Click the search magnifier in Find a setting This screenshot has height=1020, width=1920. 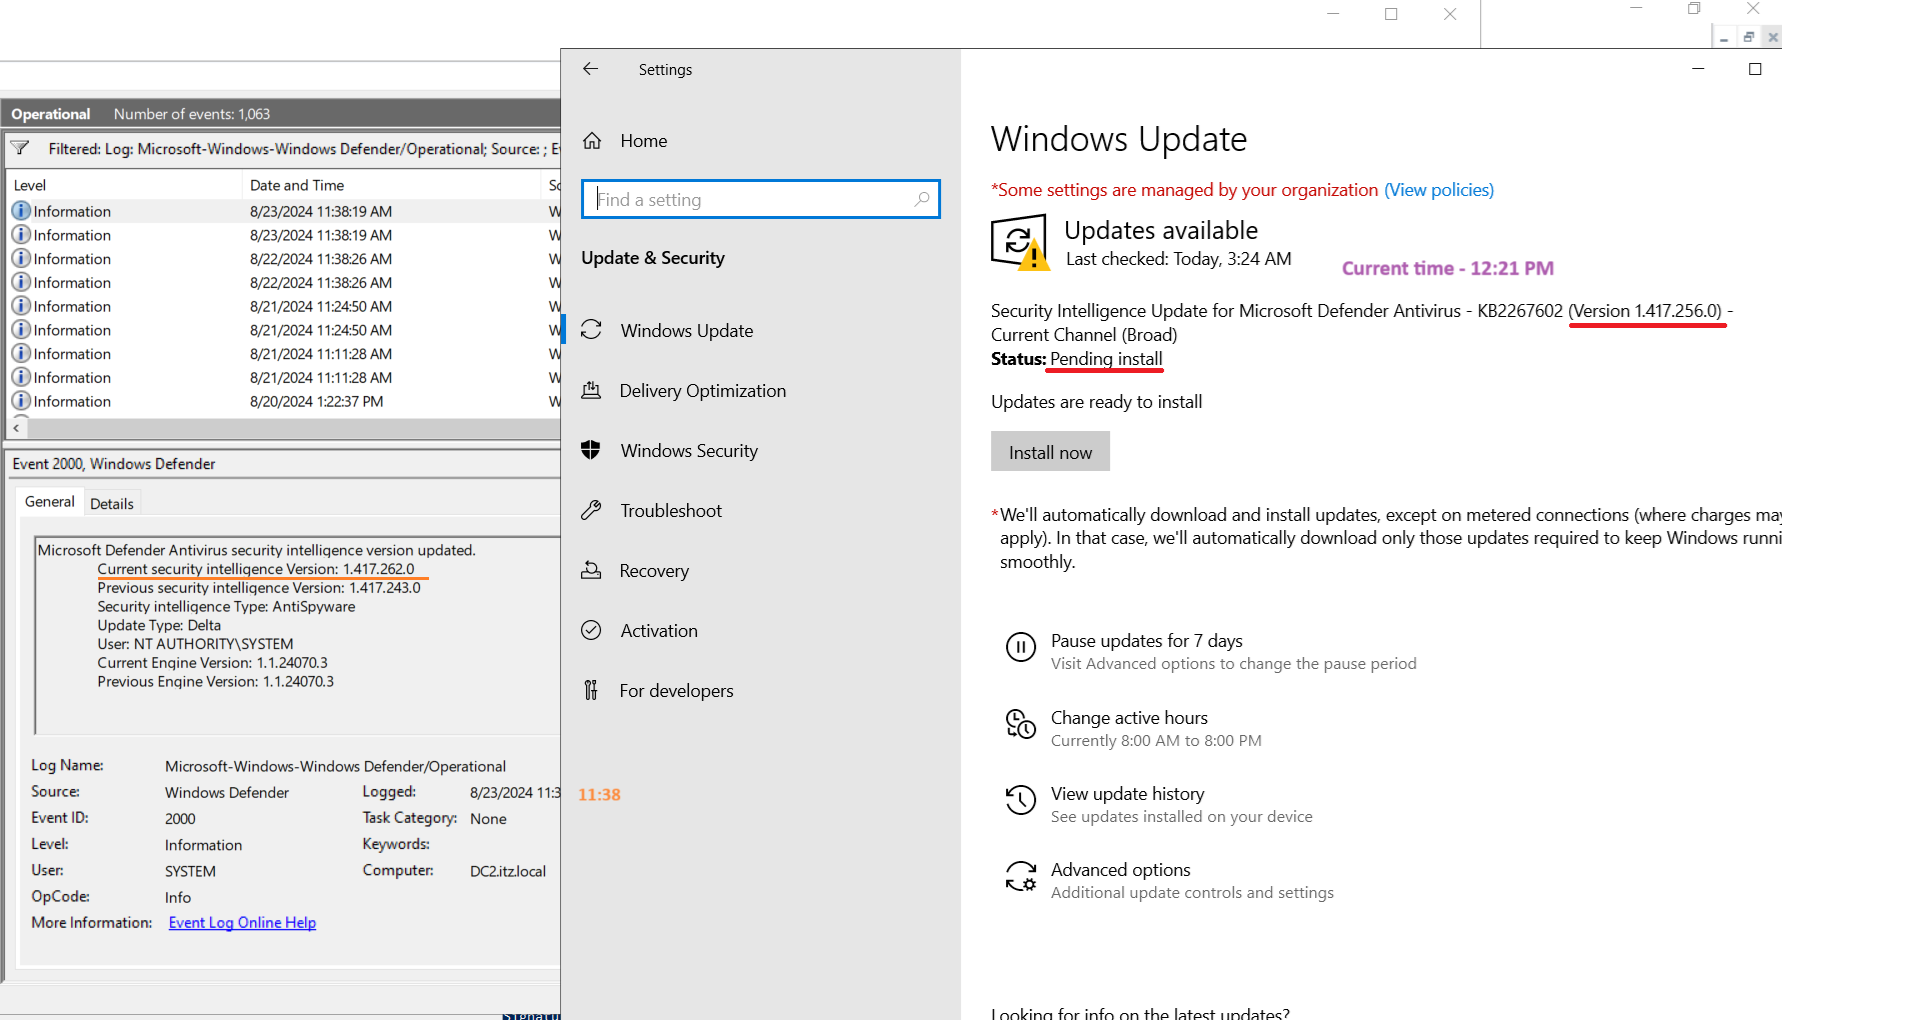coord(922,199)
